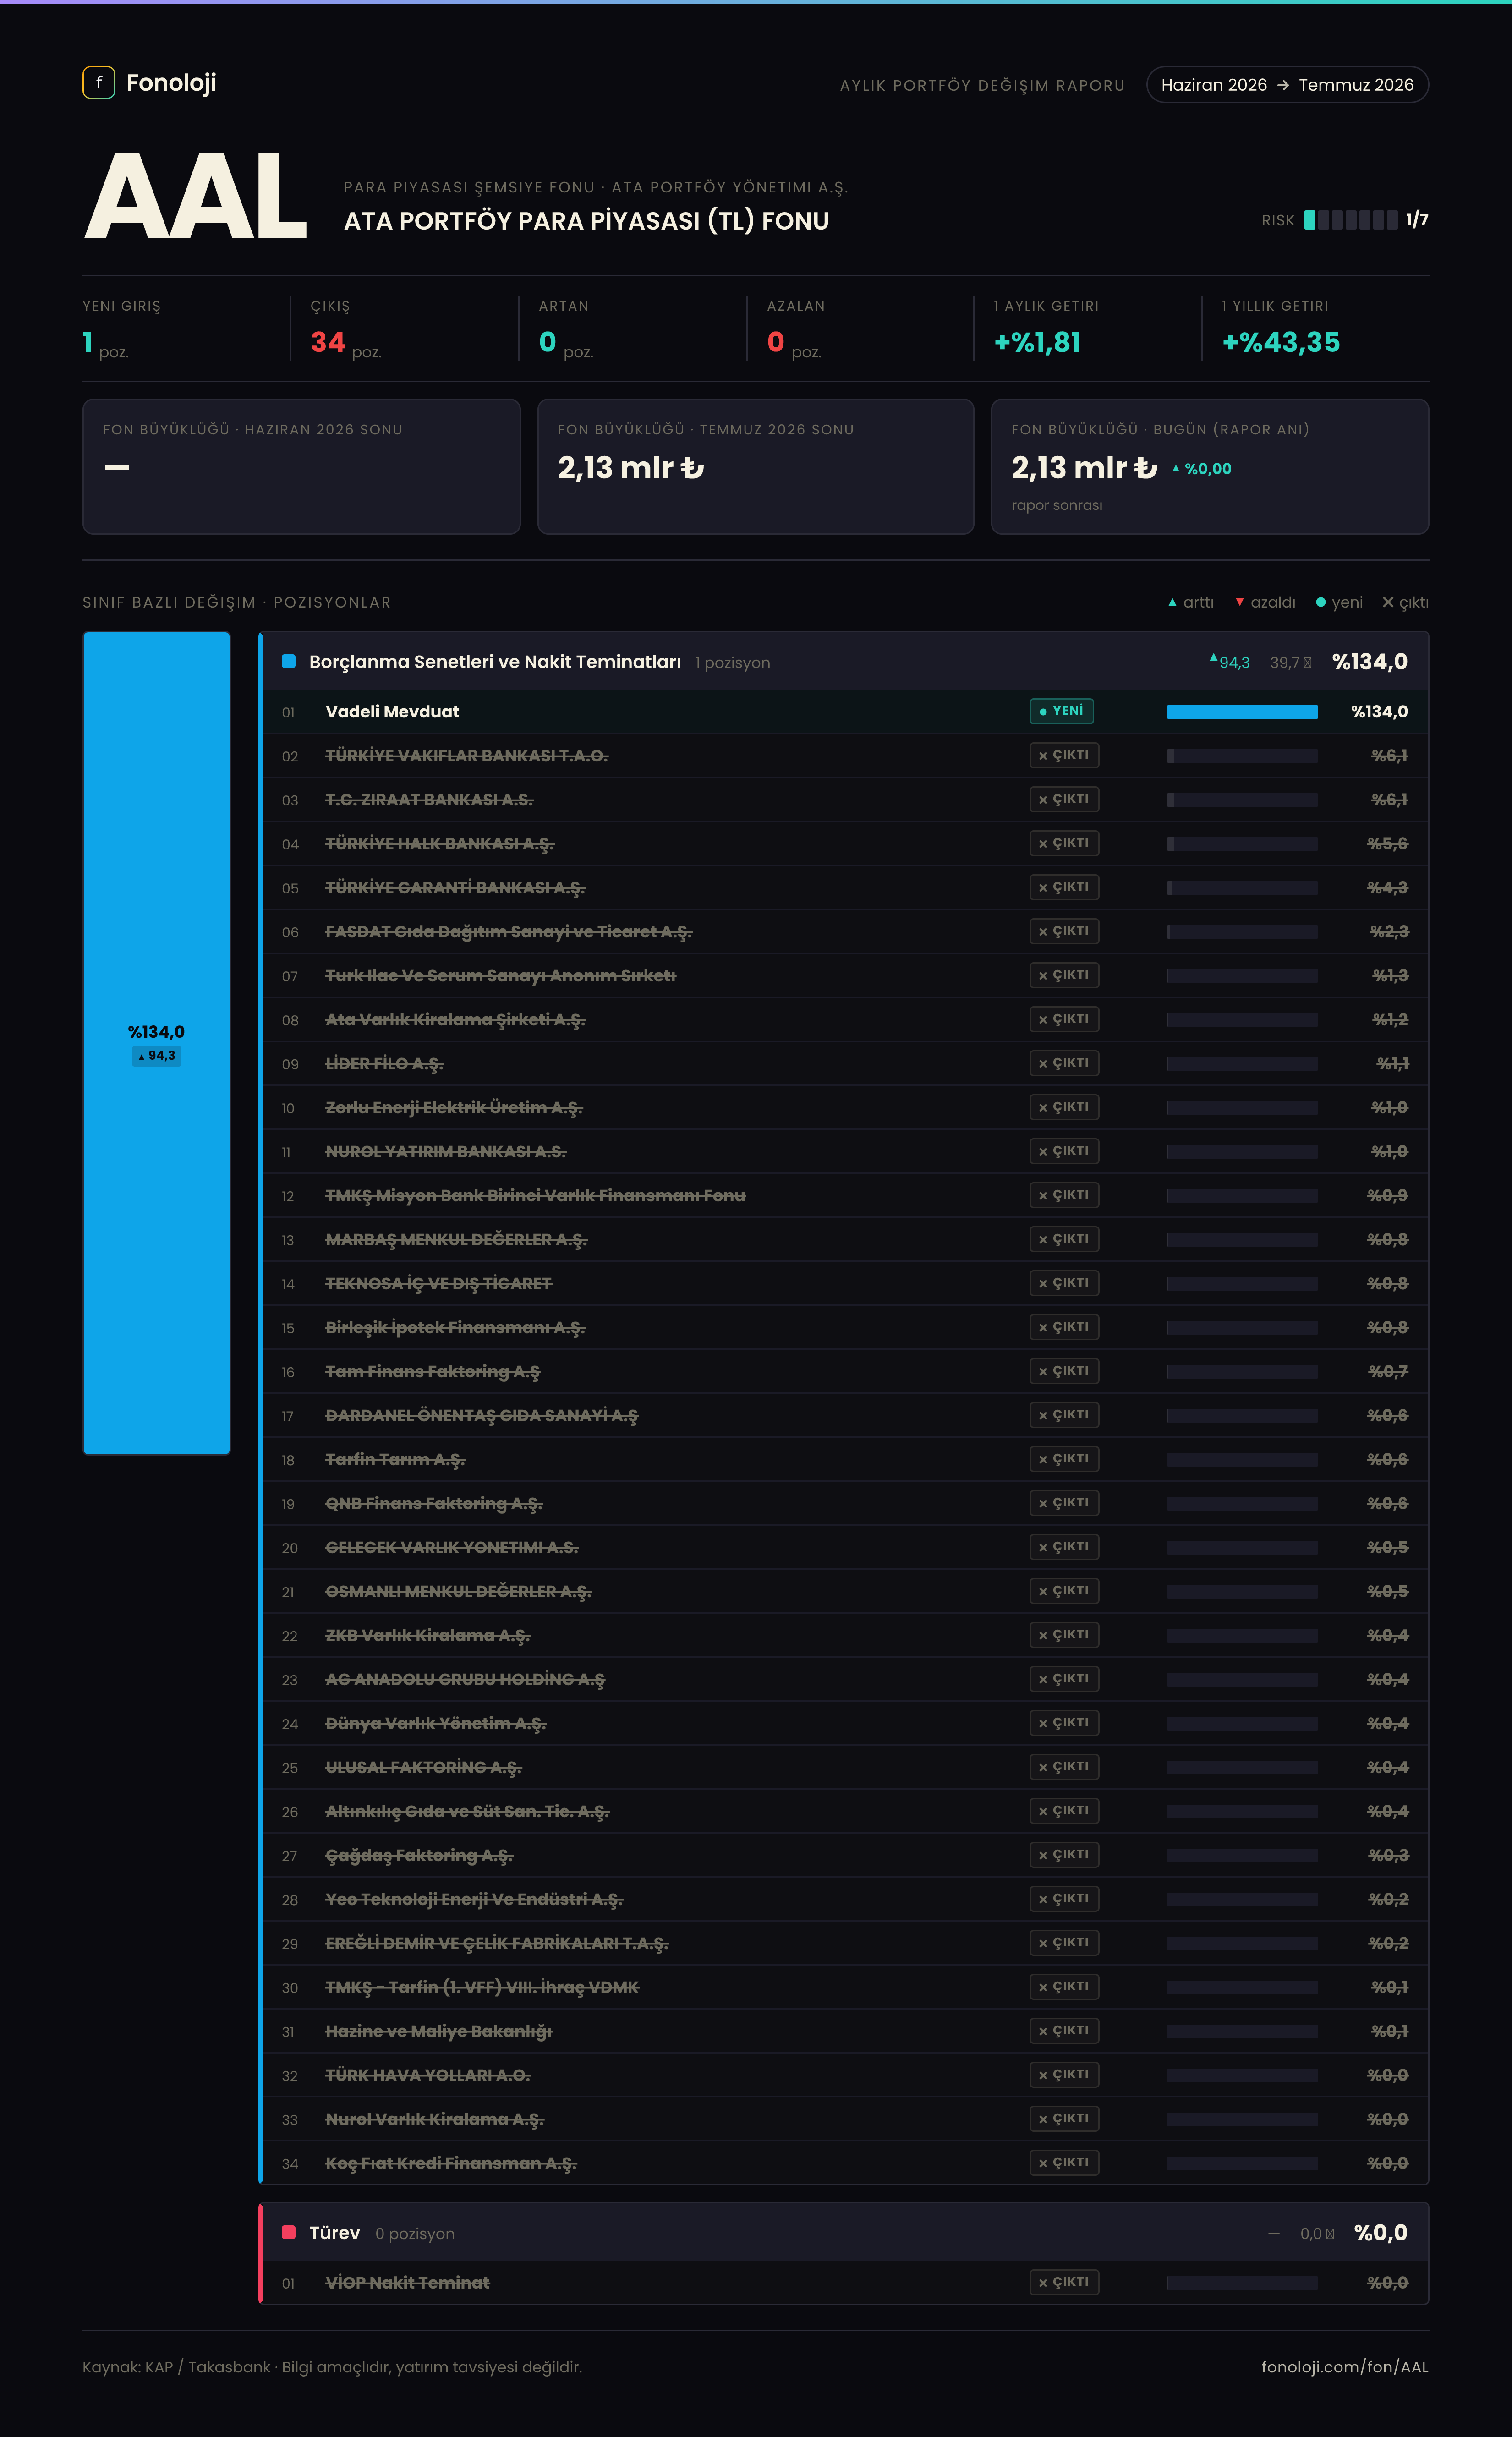
Task: Select the TMKŞ Misyon Bank Birinci Varlık row
Action: (845, 1196)
